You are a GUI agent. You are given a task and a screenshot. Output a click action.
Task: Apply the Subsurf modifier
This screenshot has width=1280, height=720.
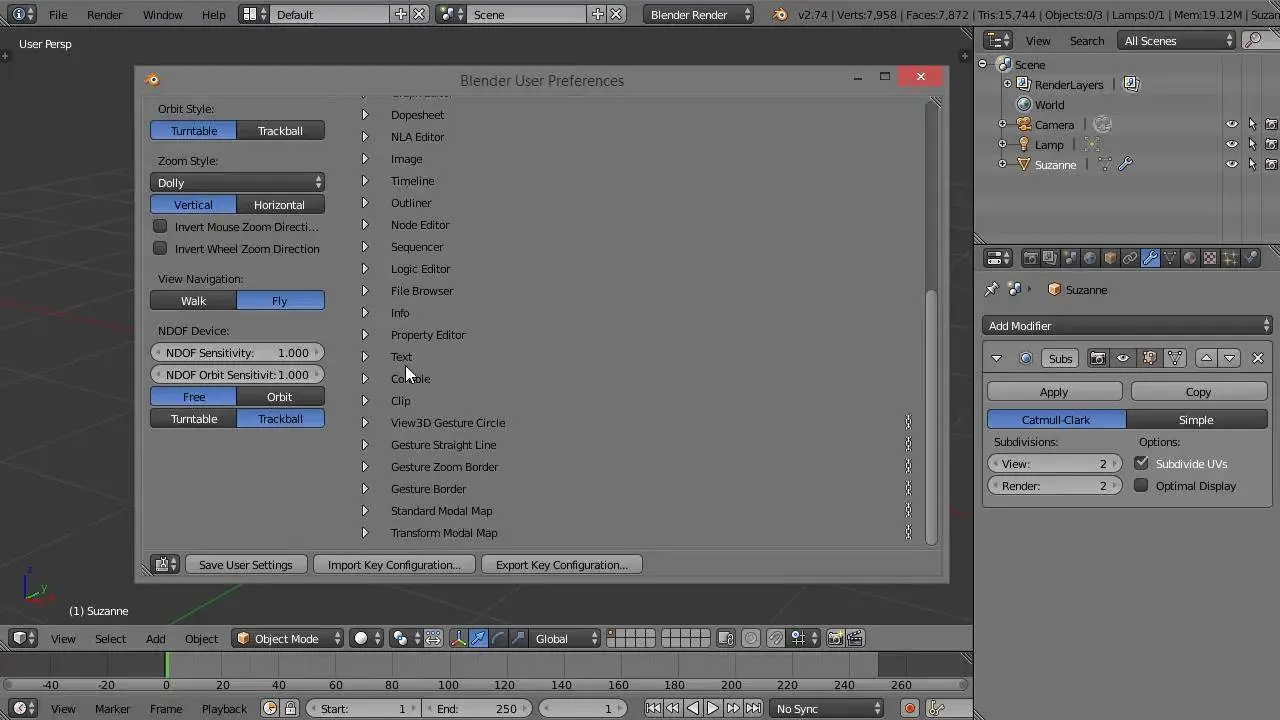(1054, 391)
